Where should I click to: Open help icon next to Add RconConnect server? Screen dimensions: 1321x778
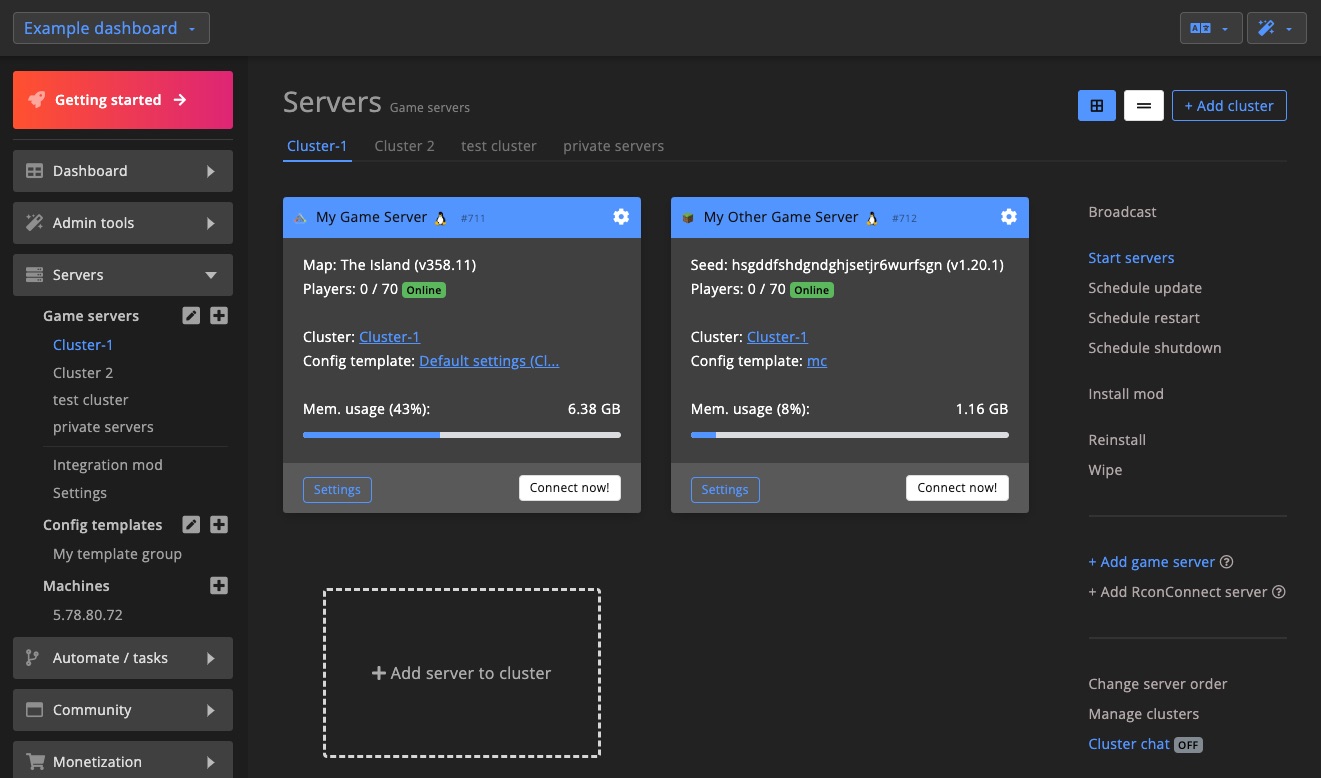tap(1278, 592)
